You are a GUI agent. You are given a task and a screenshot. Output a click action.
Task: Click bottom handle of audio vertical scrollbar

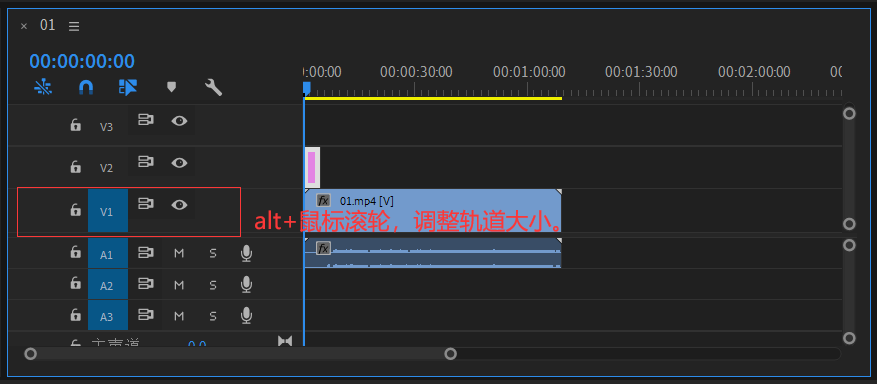(x=849, y=338)
